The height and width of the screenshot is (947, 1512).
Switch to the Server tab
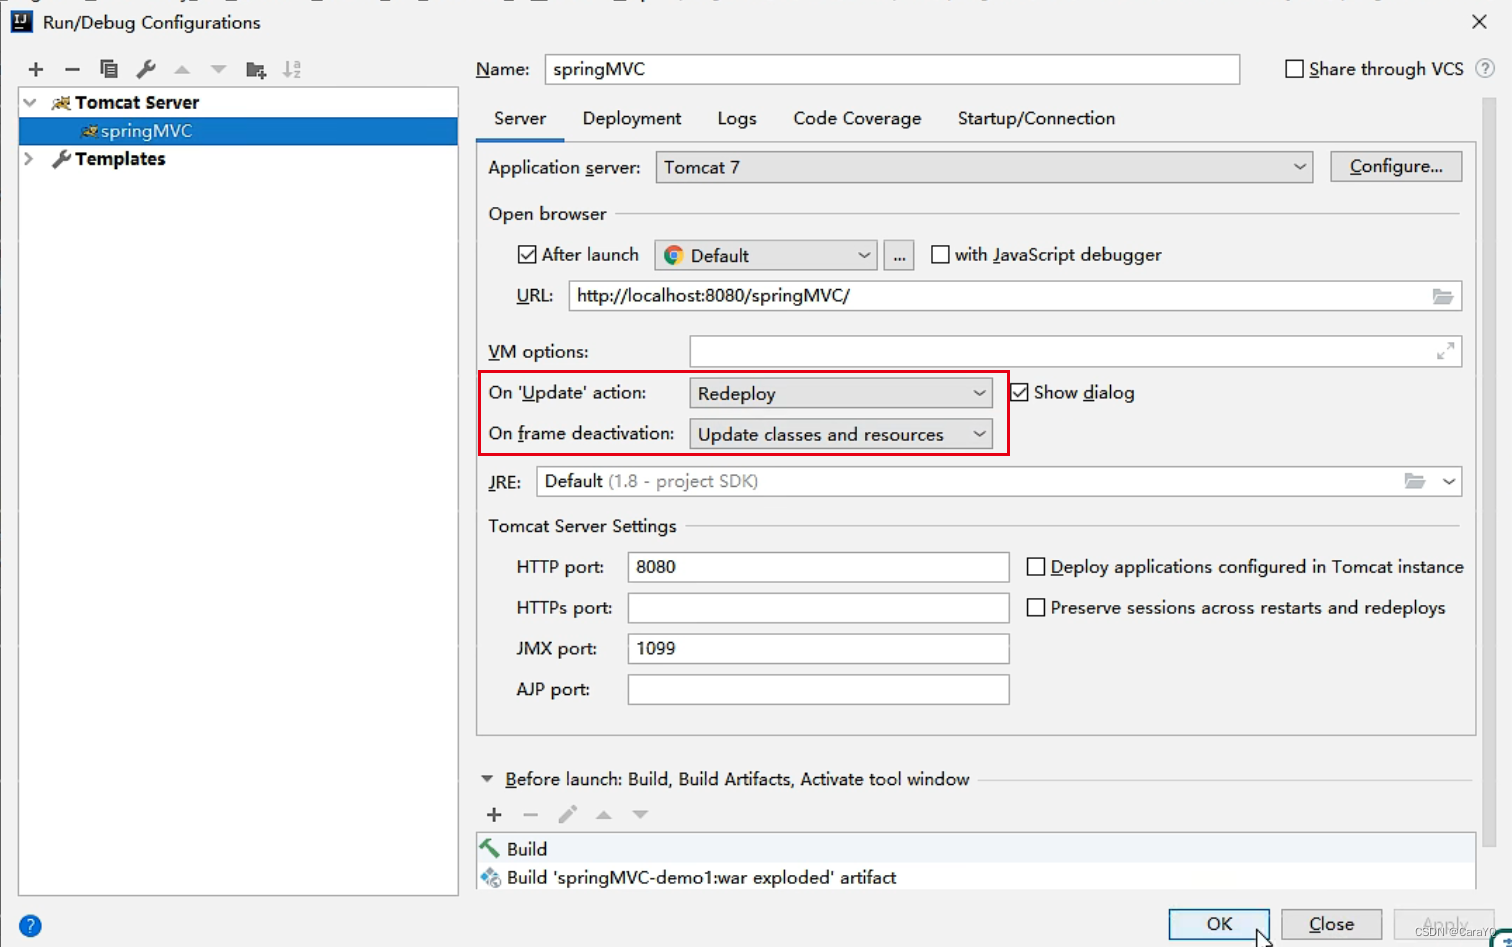click(520, 118)
